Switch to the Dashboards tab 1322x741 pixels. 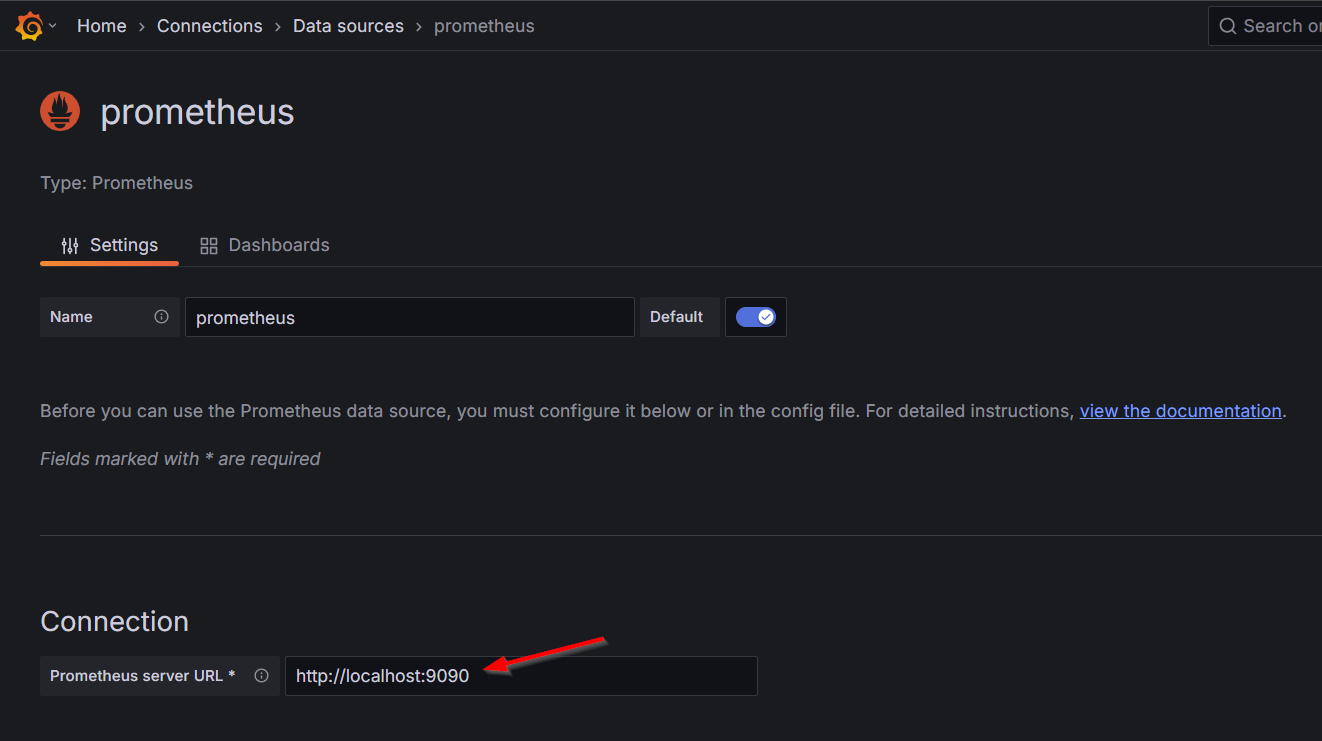pos(279,244)
